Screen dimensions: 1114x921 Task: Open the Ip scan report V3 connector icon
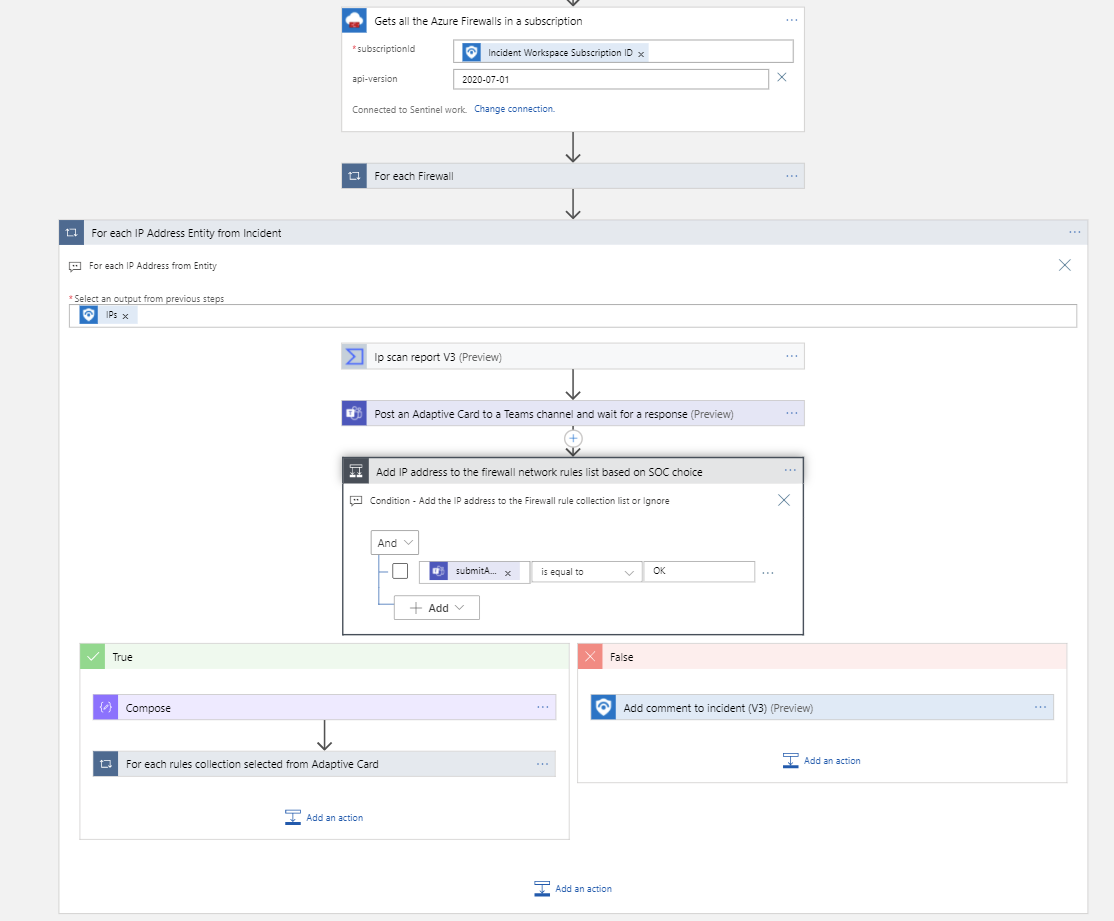click(x=354, y=355)
